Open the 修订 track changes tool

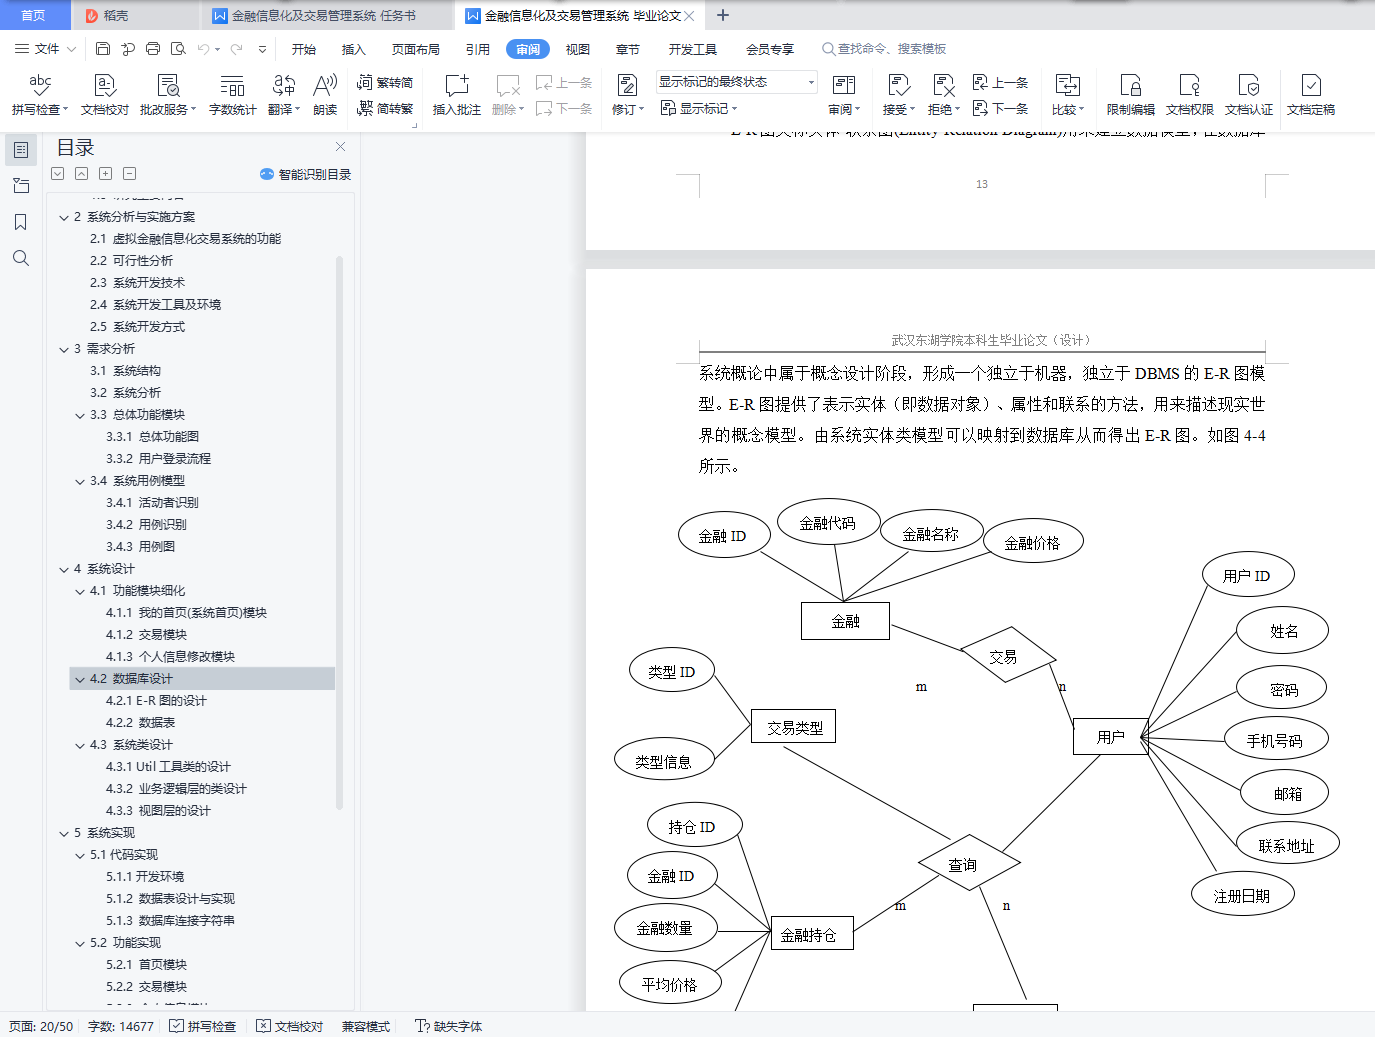click(x=628, y=95)
